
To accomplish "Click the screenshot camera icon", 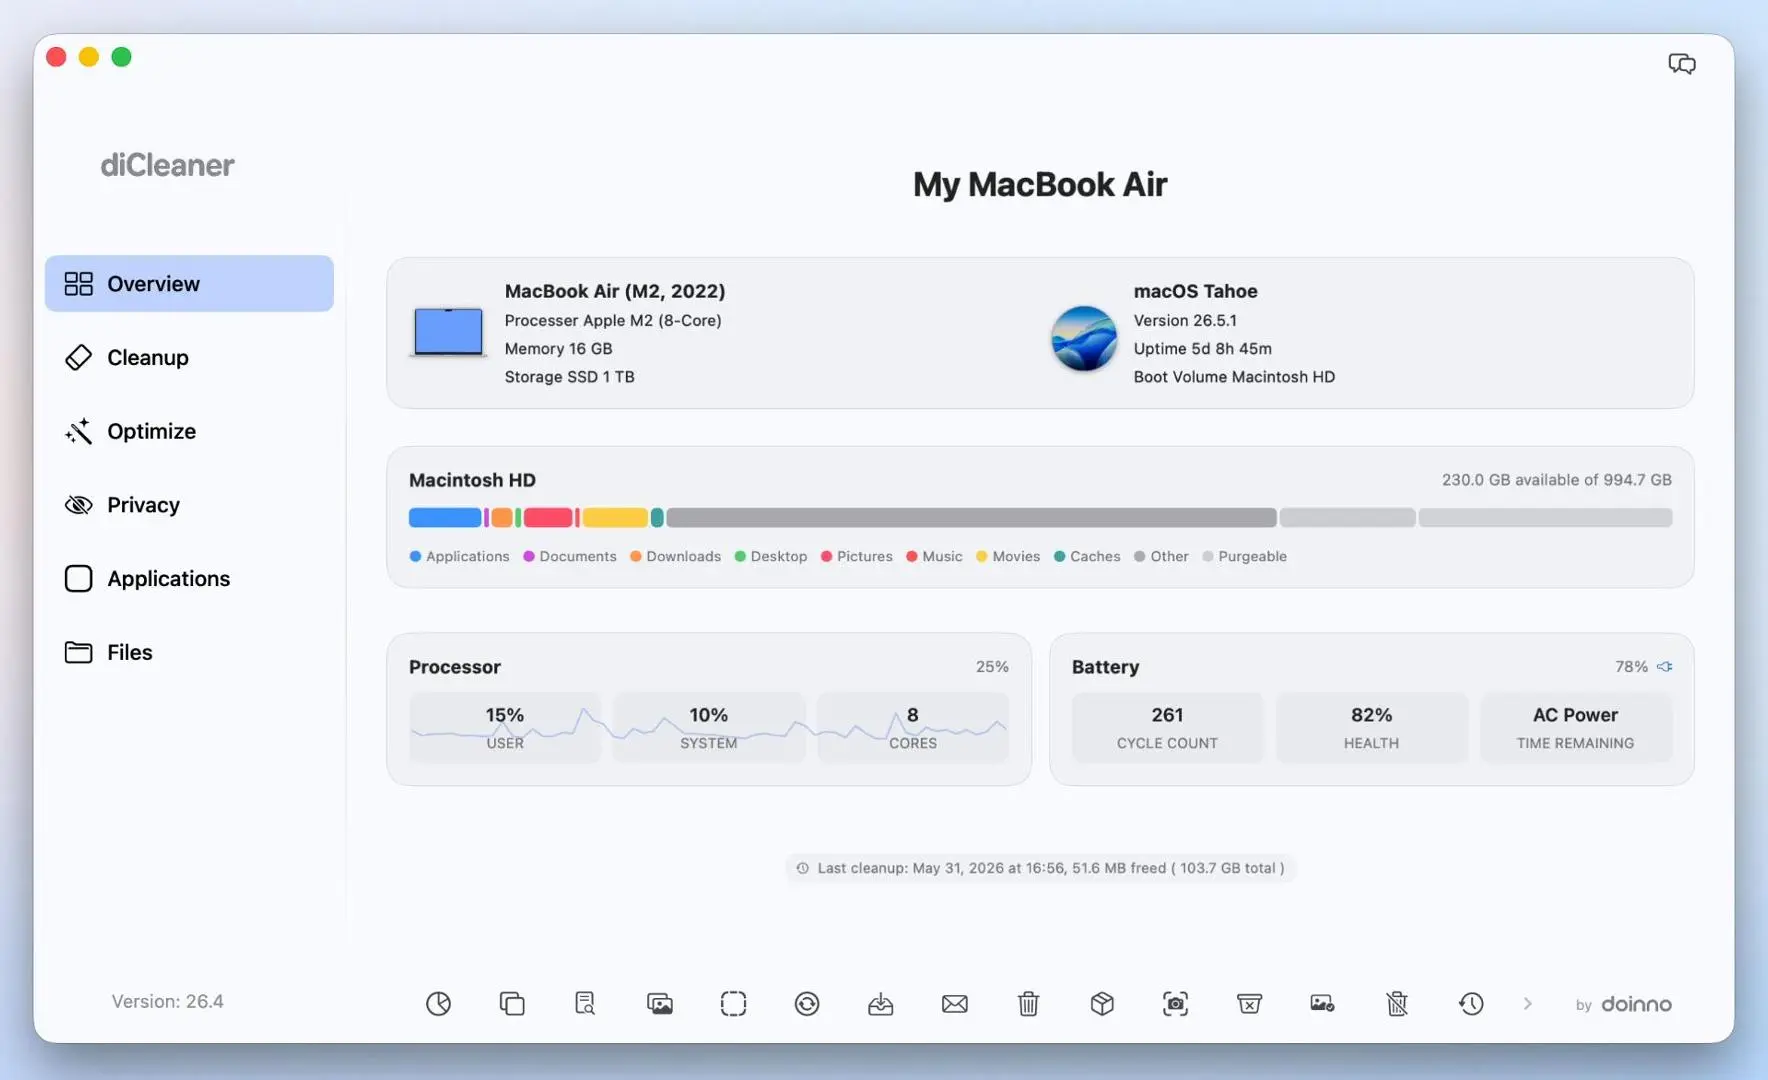I will tap(1176, 1003).
